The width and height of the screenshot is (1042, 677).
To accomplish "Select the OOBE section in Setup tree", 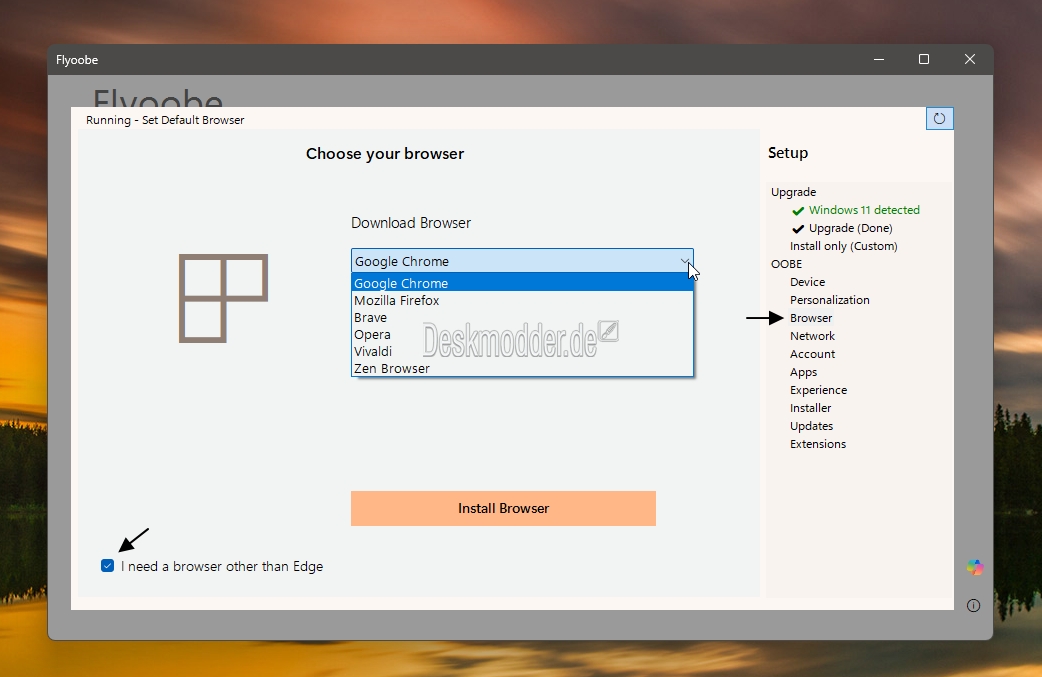I will pyautogui.click(x=786, y=264).
